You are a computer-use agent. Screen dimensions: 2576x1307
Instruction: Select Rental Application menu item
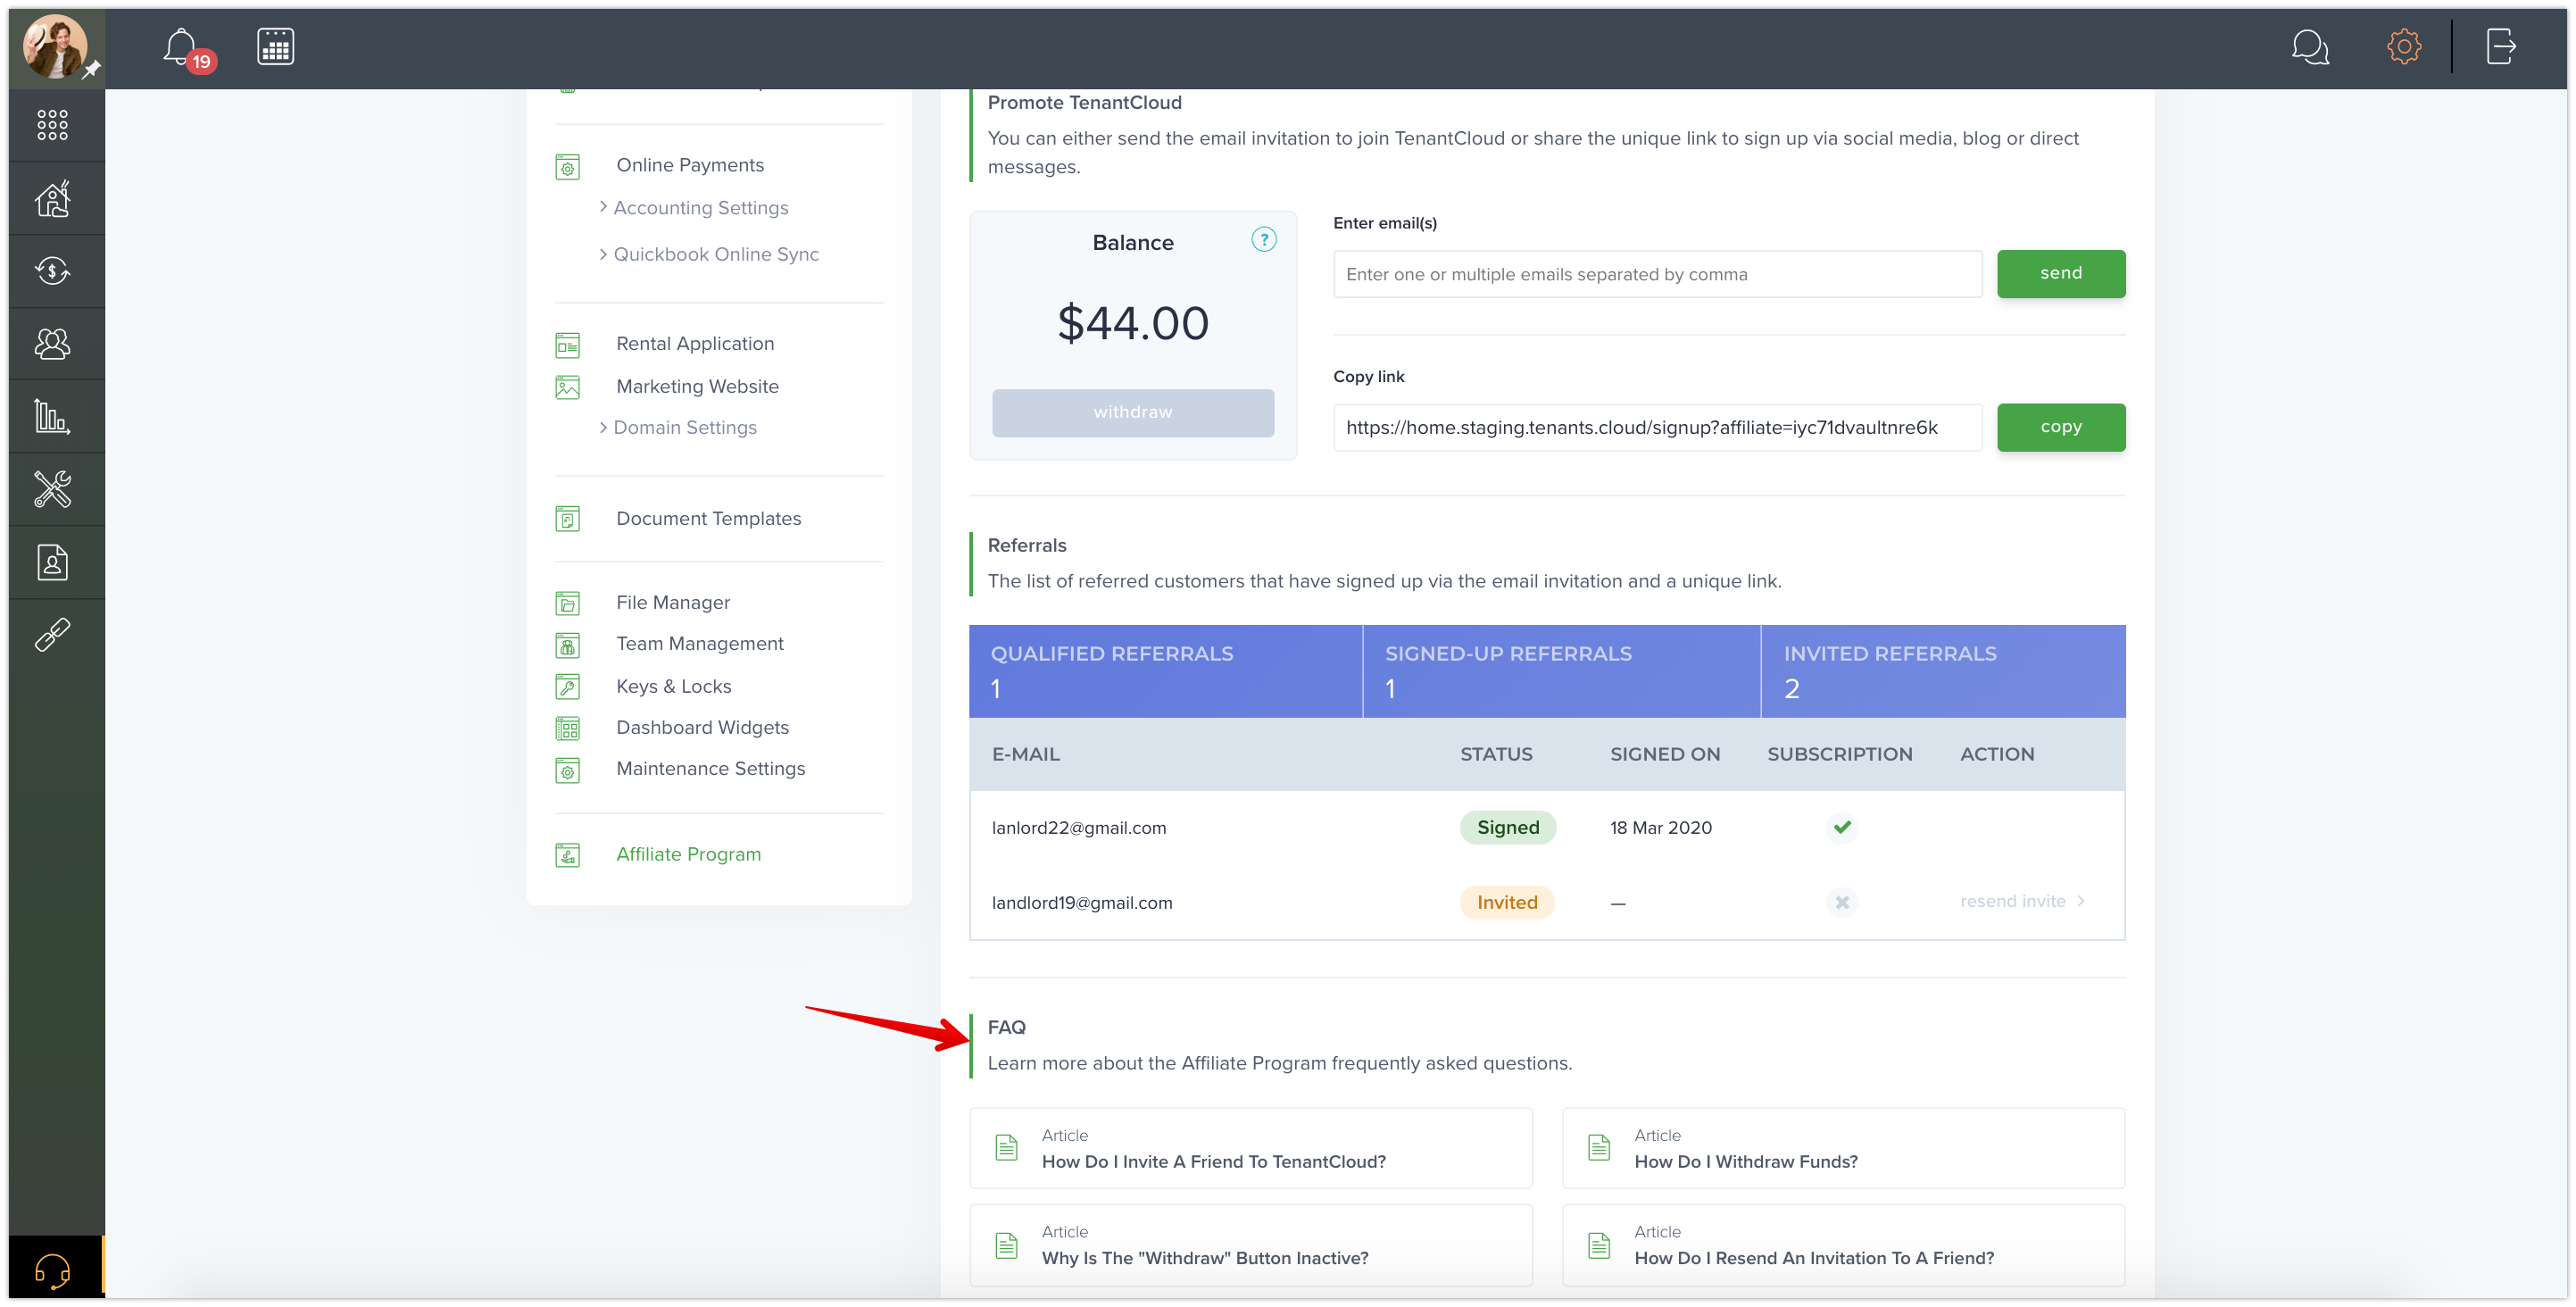[695, 343]
